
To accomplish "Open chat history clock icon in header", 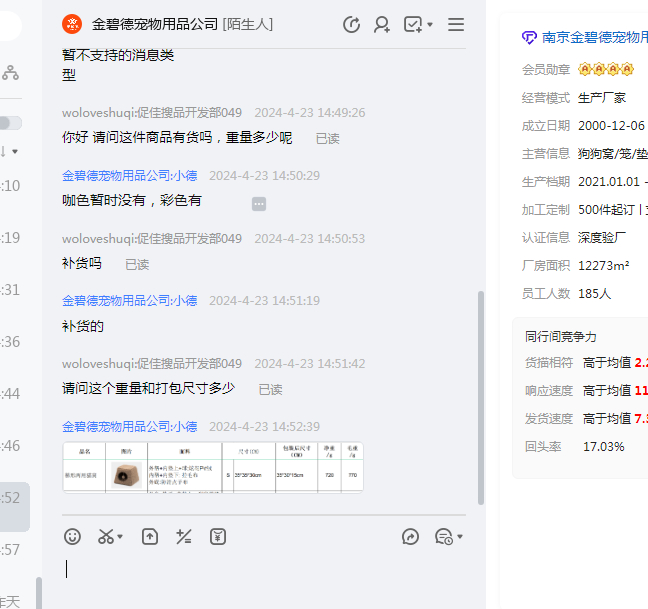I will click(351, 24).
